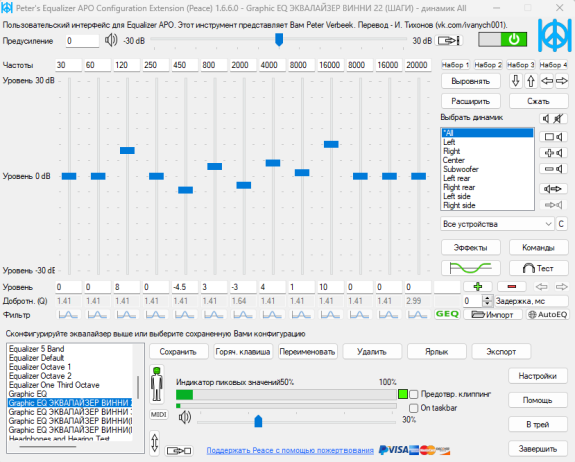This screenshot has height=462, width=575.
Task: Enable the Предотвр. клиппинг checkbox
Action: 414,394
